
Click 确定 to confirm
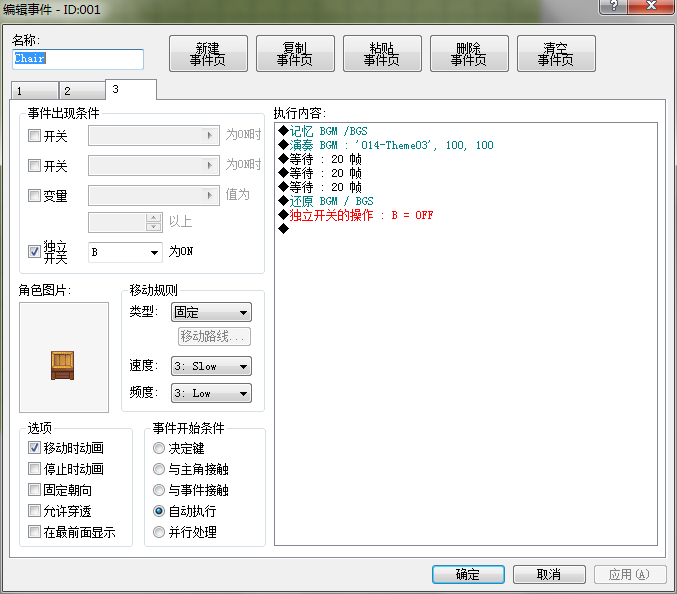(468, 575)
